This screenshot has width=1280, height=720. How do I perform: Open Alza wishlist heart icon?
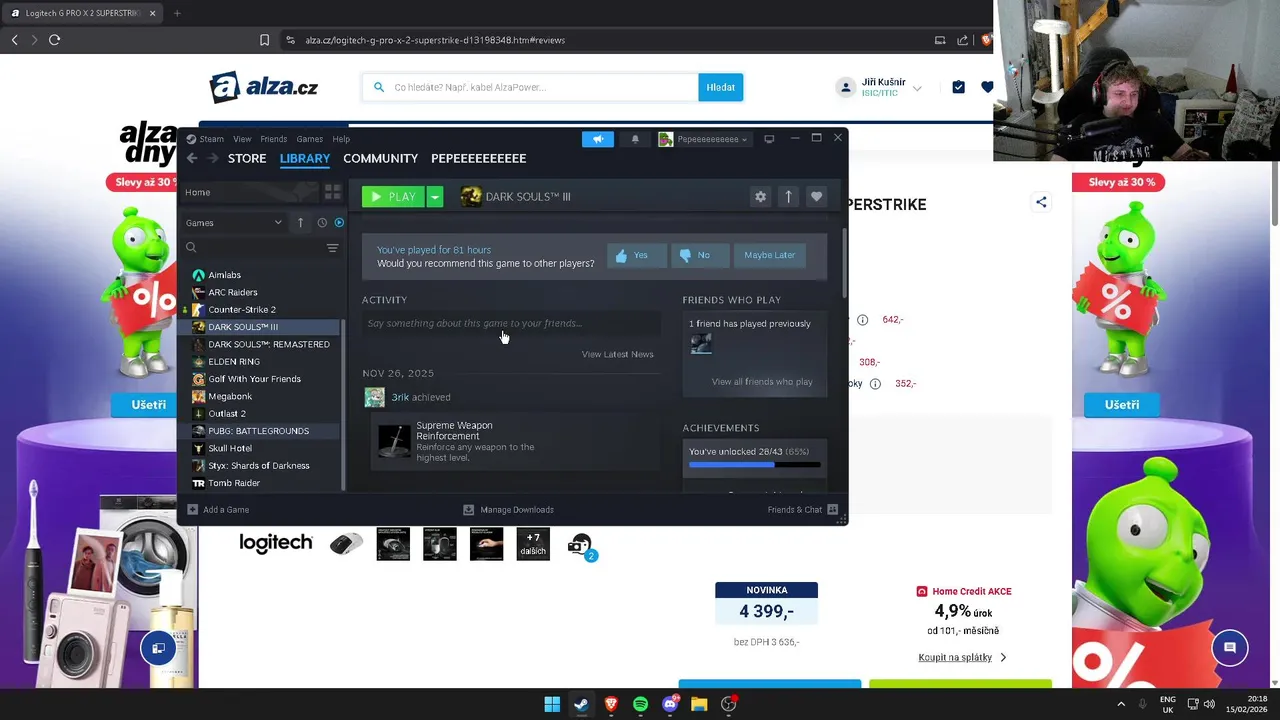987,87
